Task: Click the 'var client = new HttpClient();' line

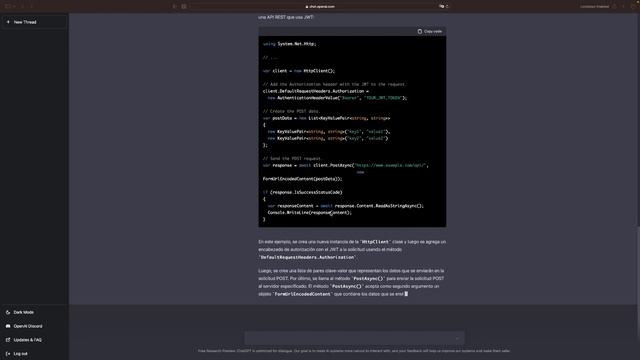Action: 299,71
